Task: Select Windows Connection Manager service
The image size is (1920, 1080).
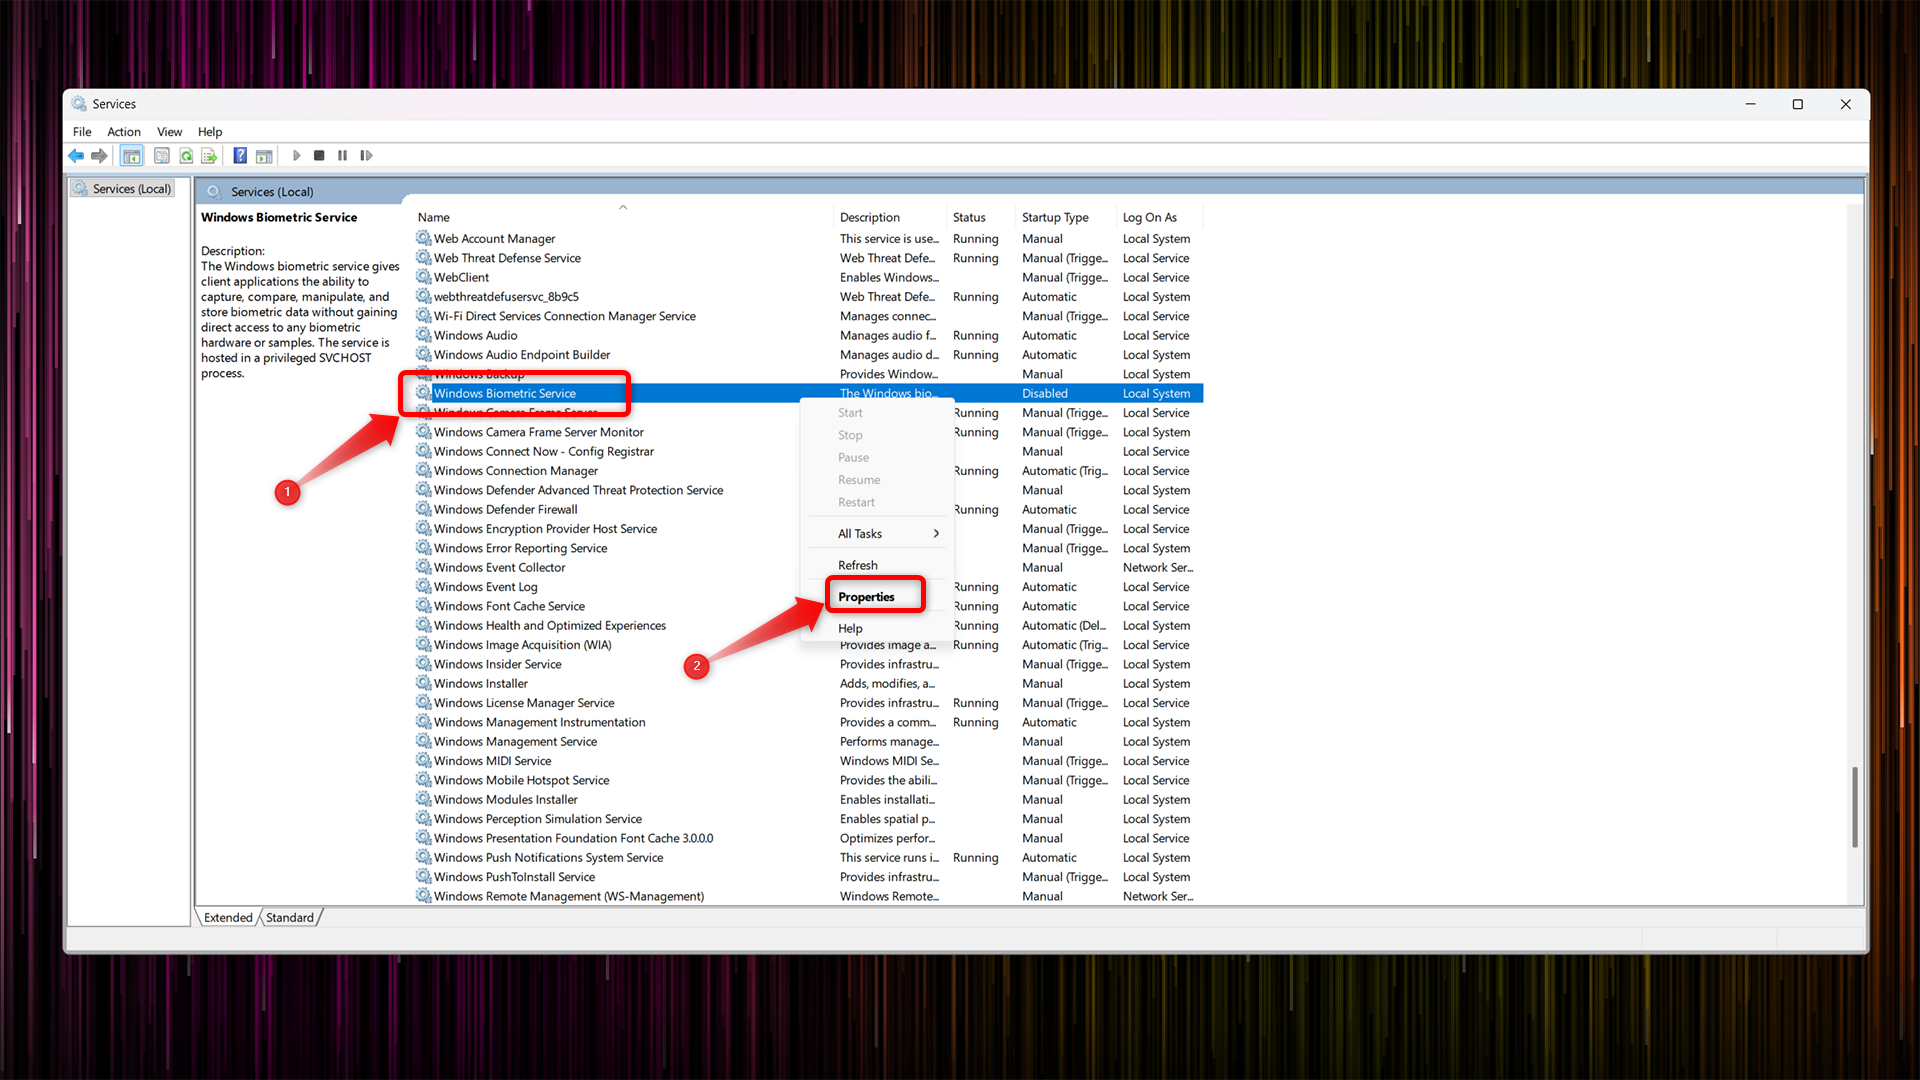Action: (x=515, y=471)
